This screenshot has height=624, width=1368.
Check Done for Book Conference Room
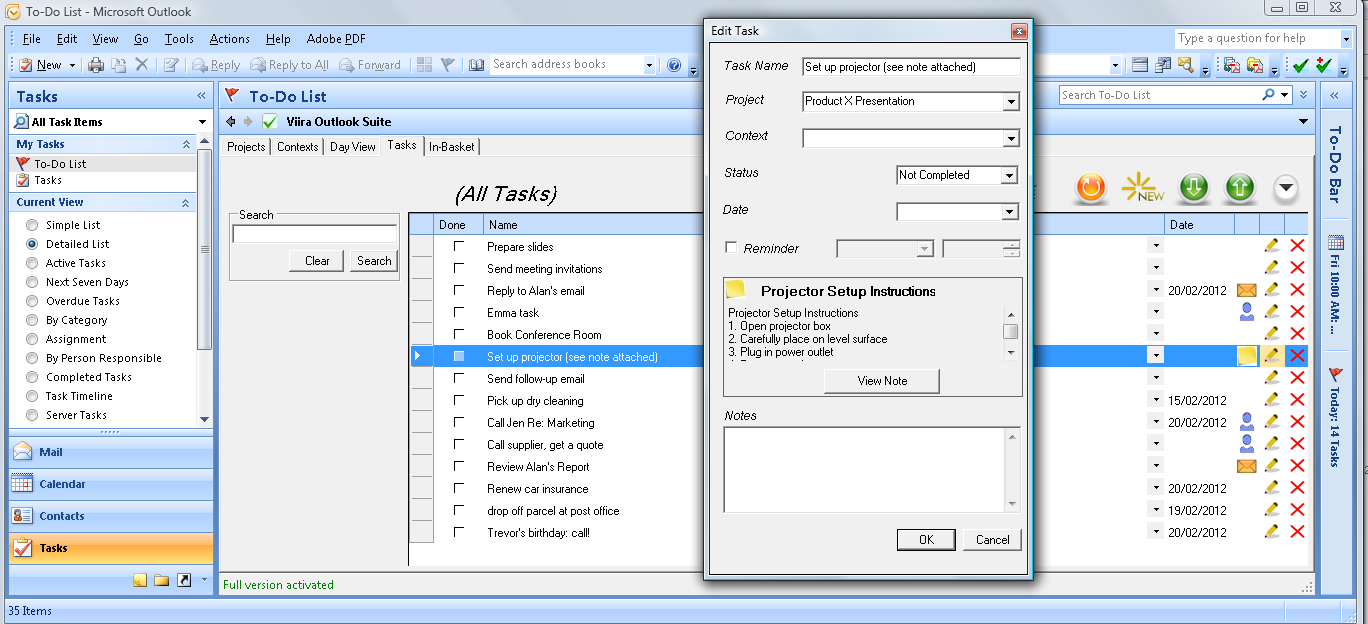[x=459, y=334]
